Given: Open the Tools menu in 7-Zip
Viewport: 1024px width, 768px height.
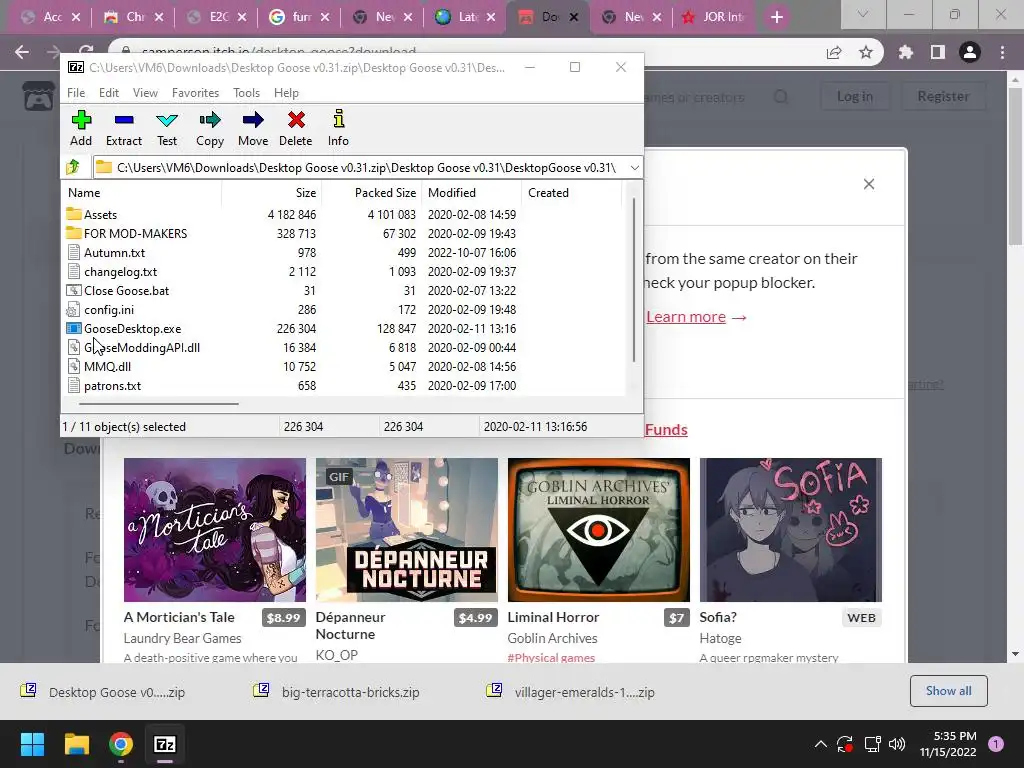Looking at the screenshot, I should click(x=246, y=93).
